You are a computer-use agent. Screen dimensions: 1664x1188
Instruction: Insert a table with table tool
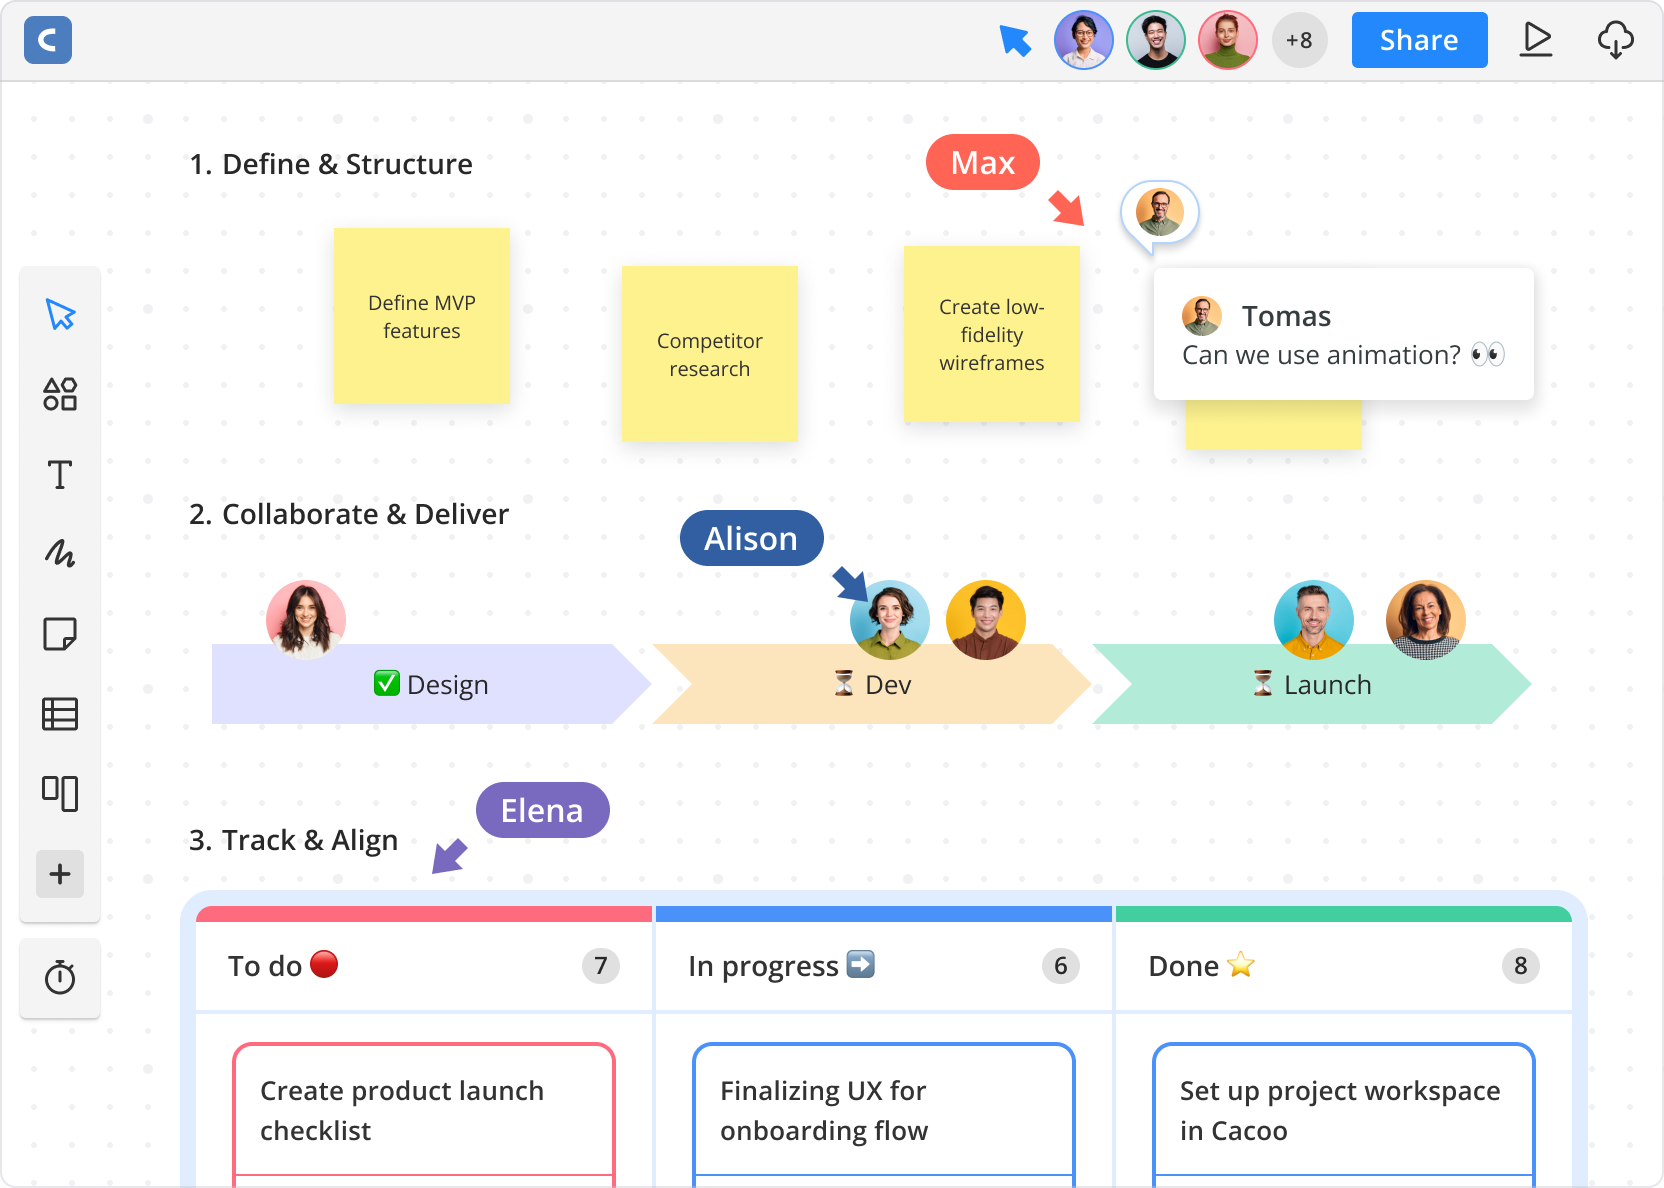pos(60,714)
